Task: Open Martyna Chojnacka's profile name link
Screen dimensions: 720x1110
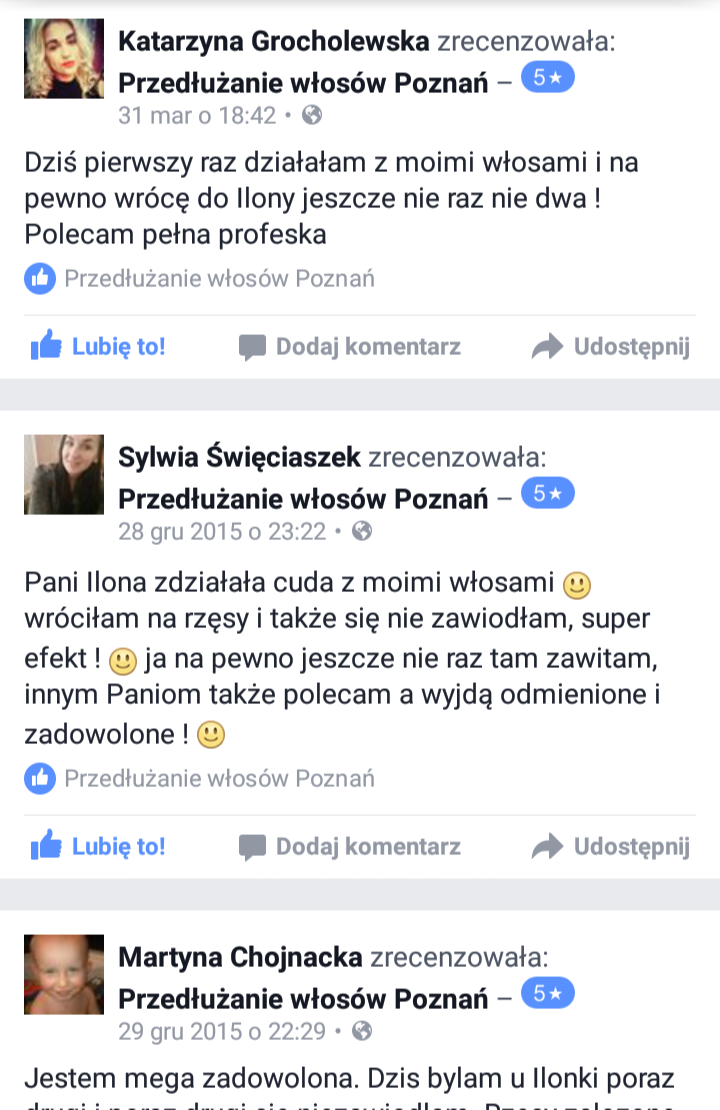Action: click(x=240, y=957)
